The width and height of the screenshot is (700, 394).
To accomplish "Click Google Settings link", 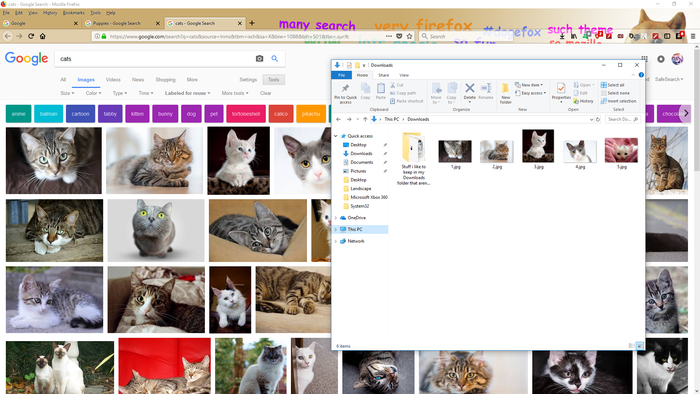I will (x=248, y=80).
